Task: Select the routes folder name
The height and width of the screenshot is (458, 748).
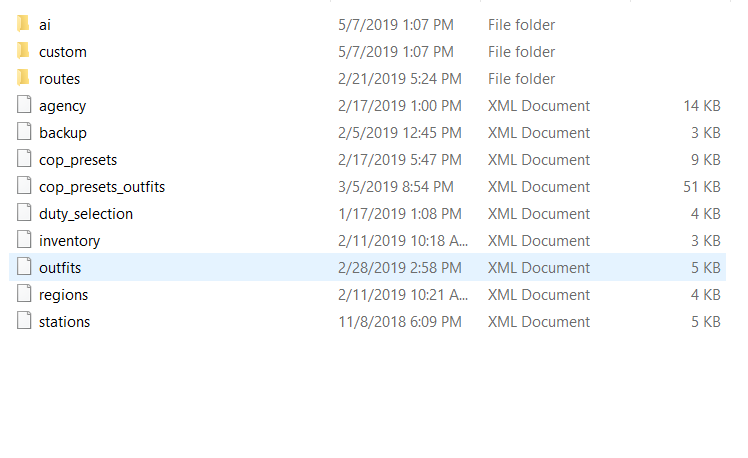Action: (x=59, y=79)
